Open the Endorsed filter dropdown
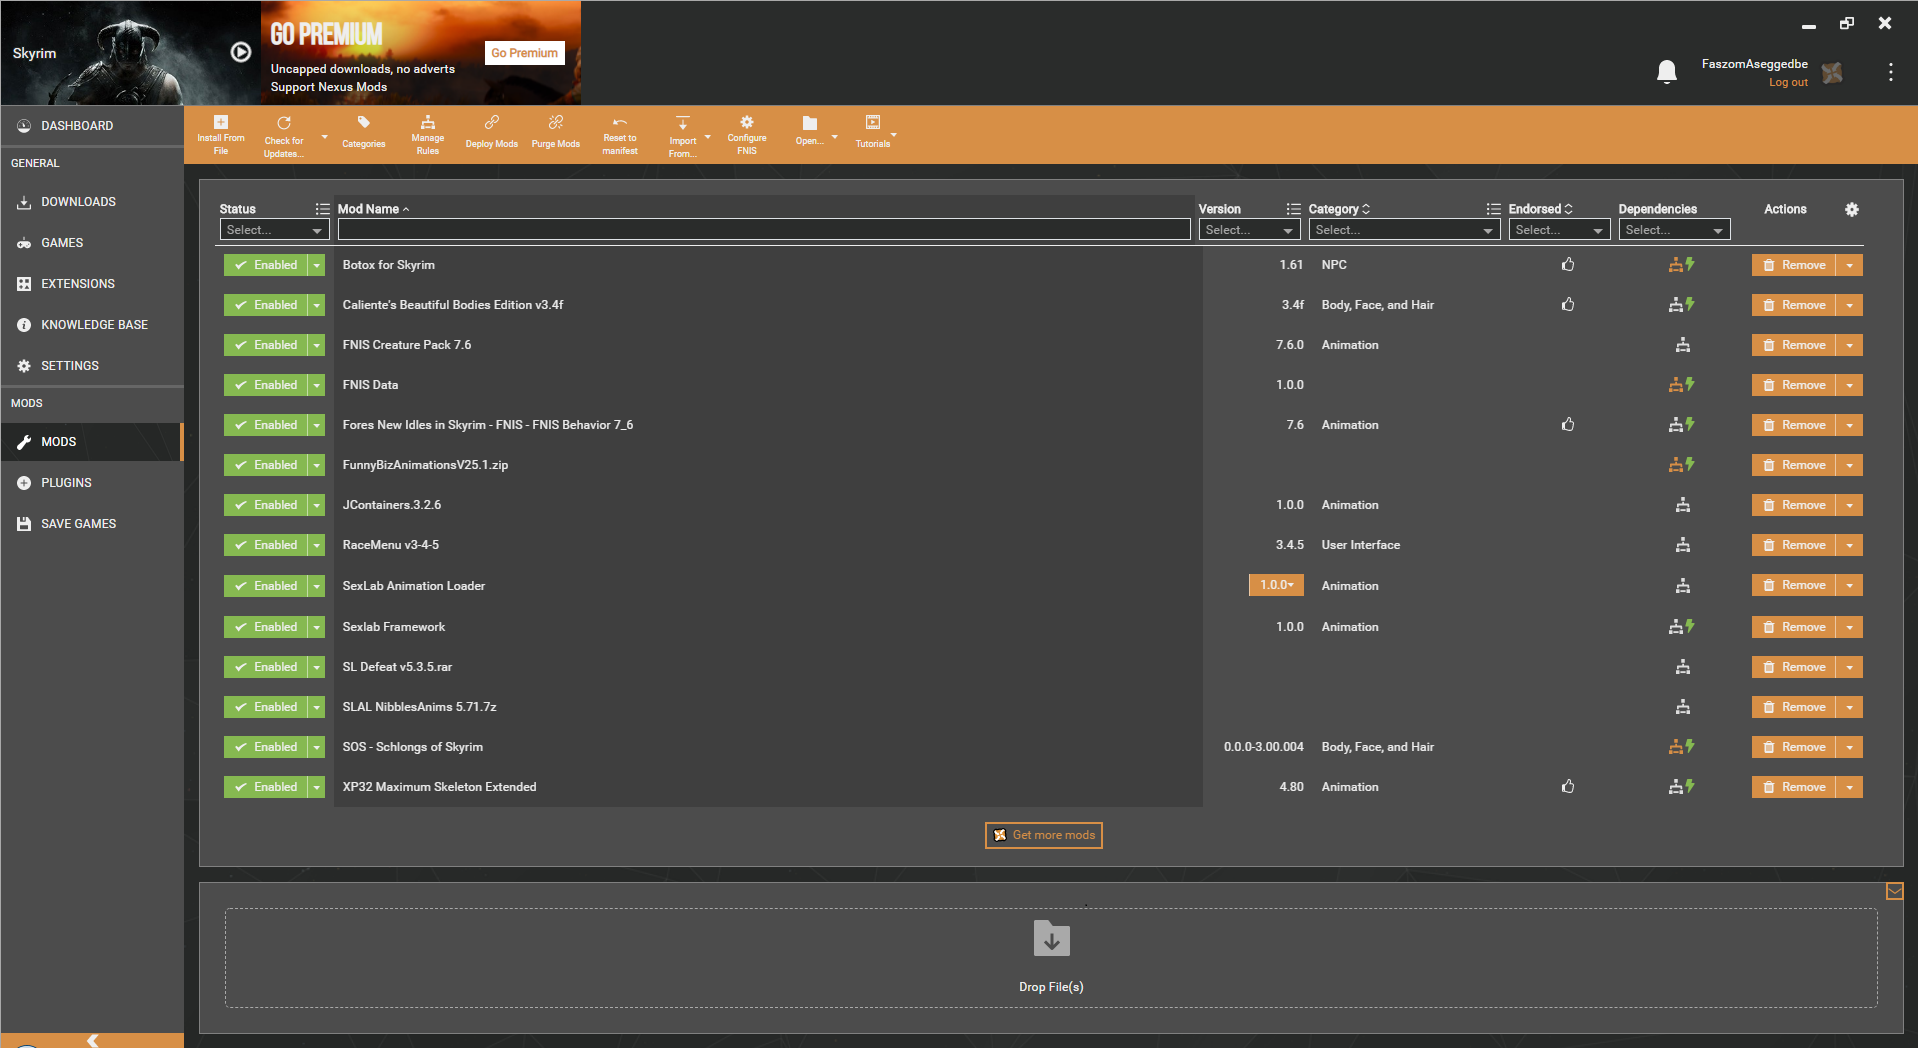This screenshot has height=1048, width=1918. pos(1559,230)
